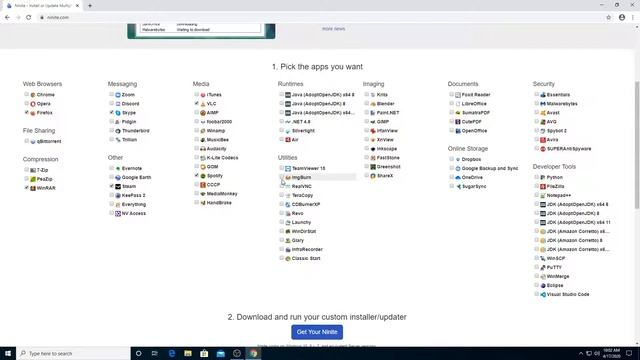Viewport: 640px width, 360px height.
Task: Go back using the browser back arrow
Action: [x=7, y=17]
